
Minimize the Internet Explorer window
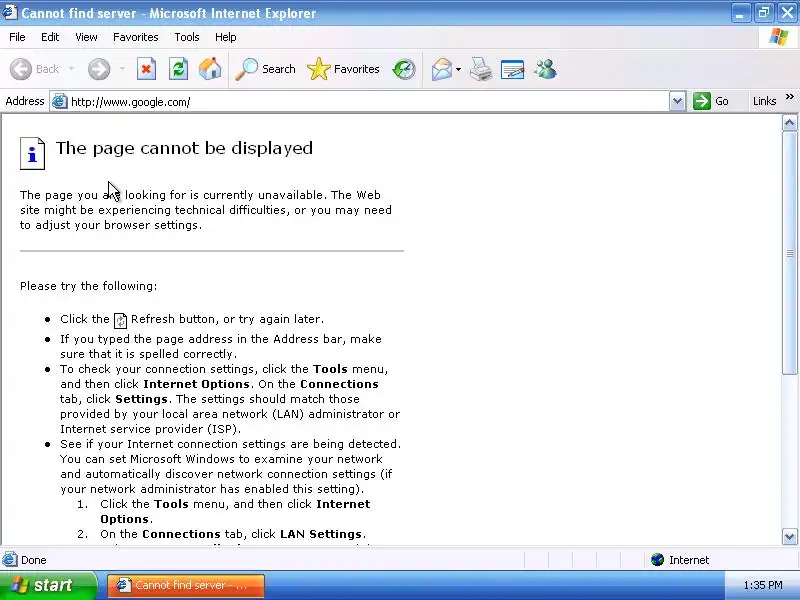(x=740, y=12)
